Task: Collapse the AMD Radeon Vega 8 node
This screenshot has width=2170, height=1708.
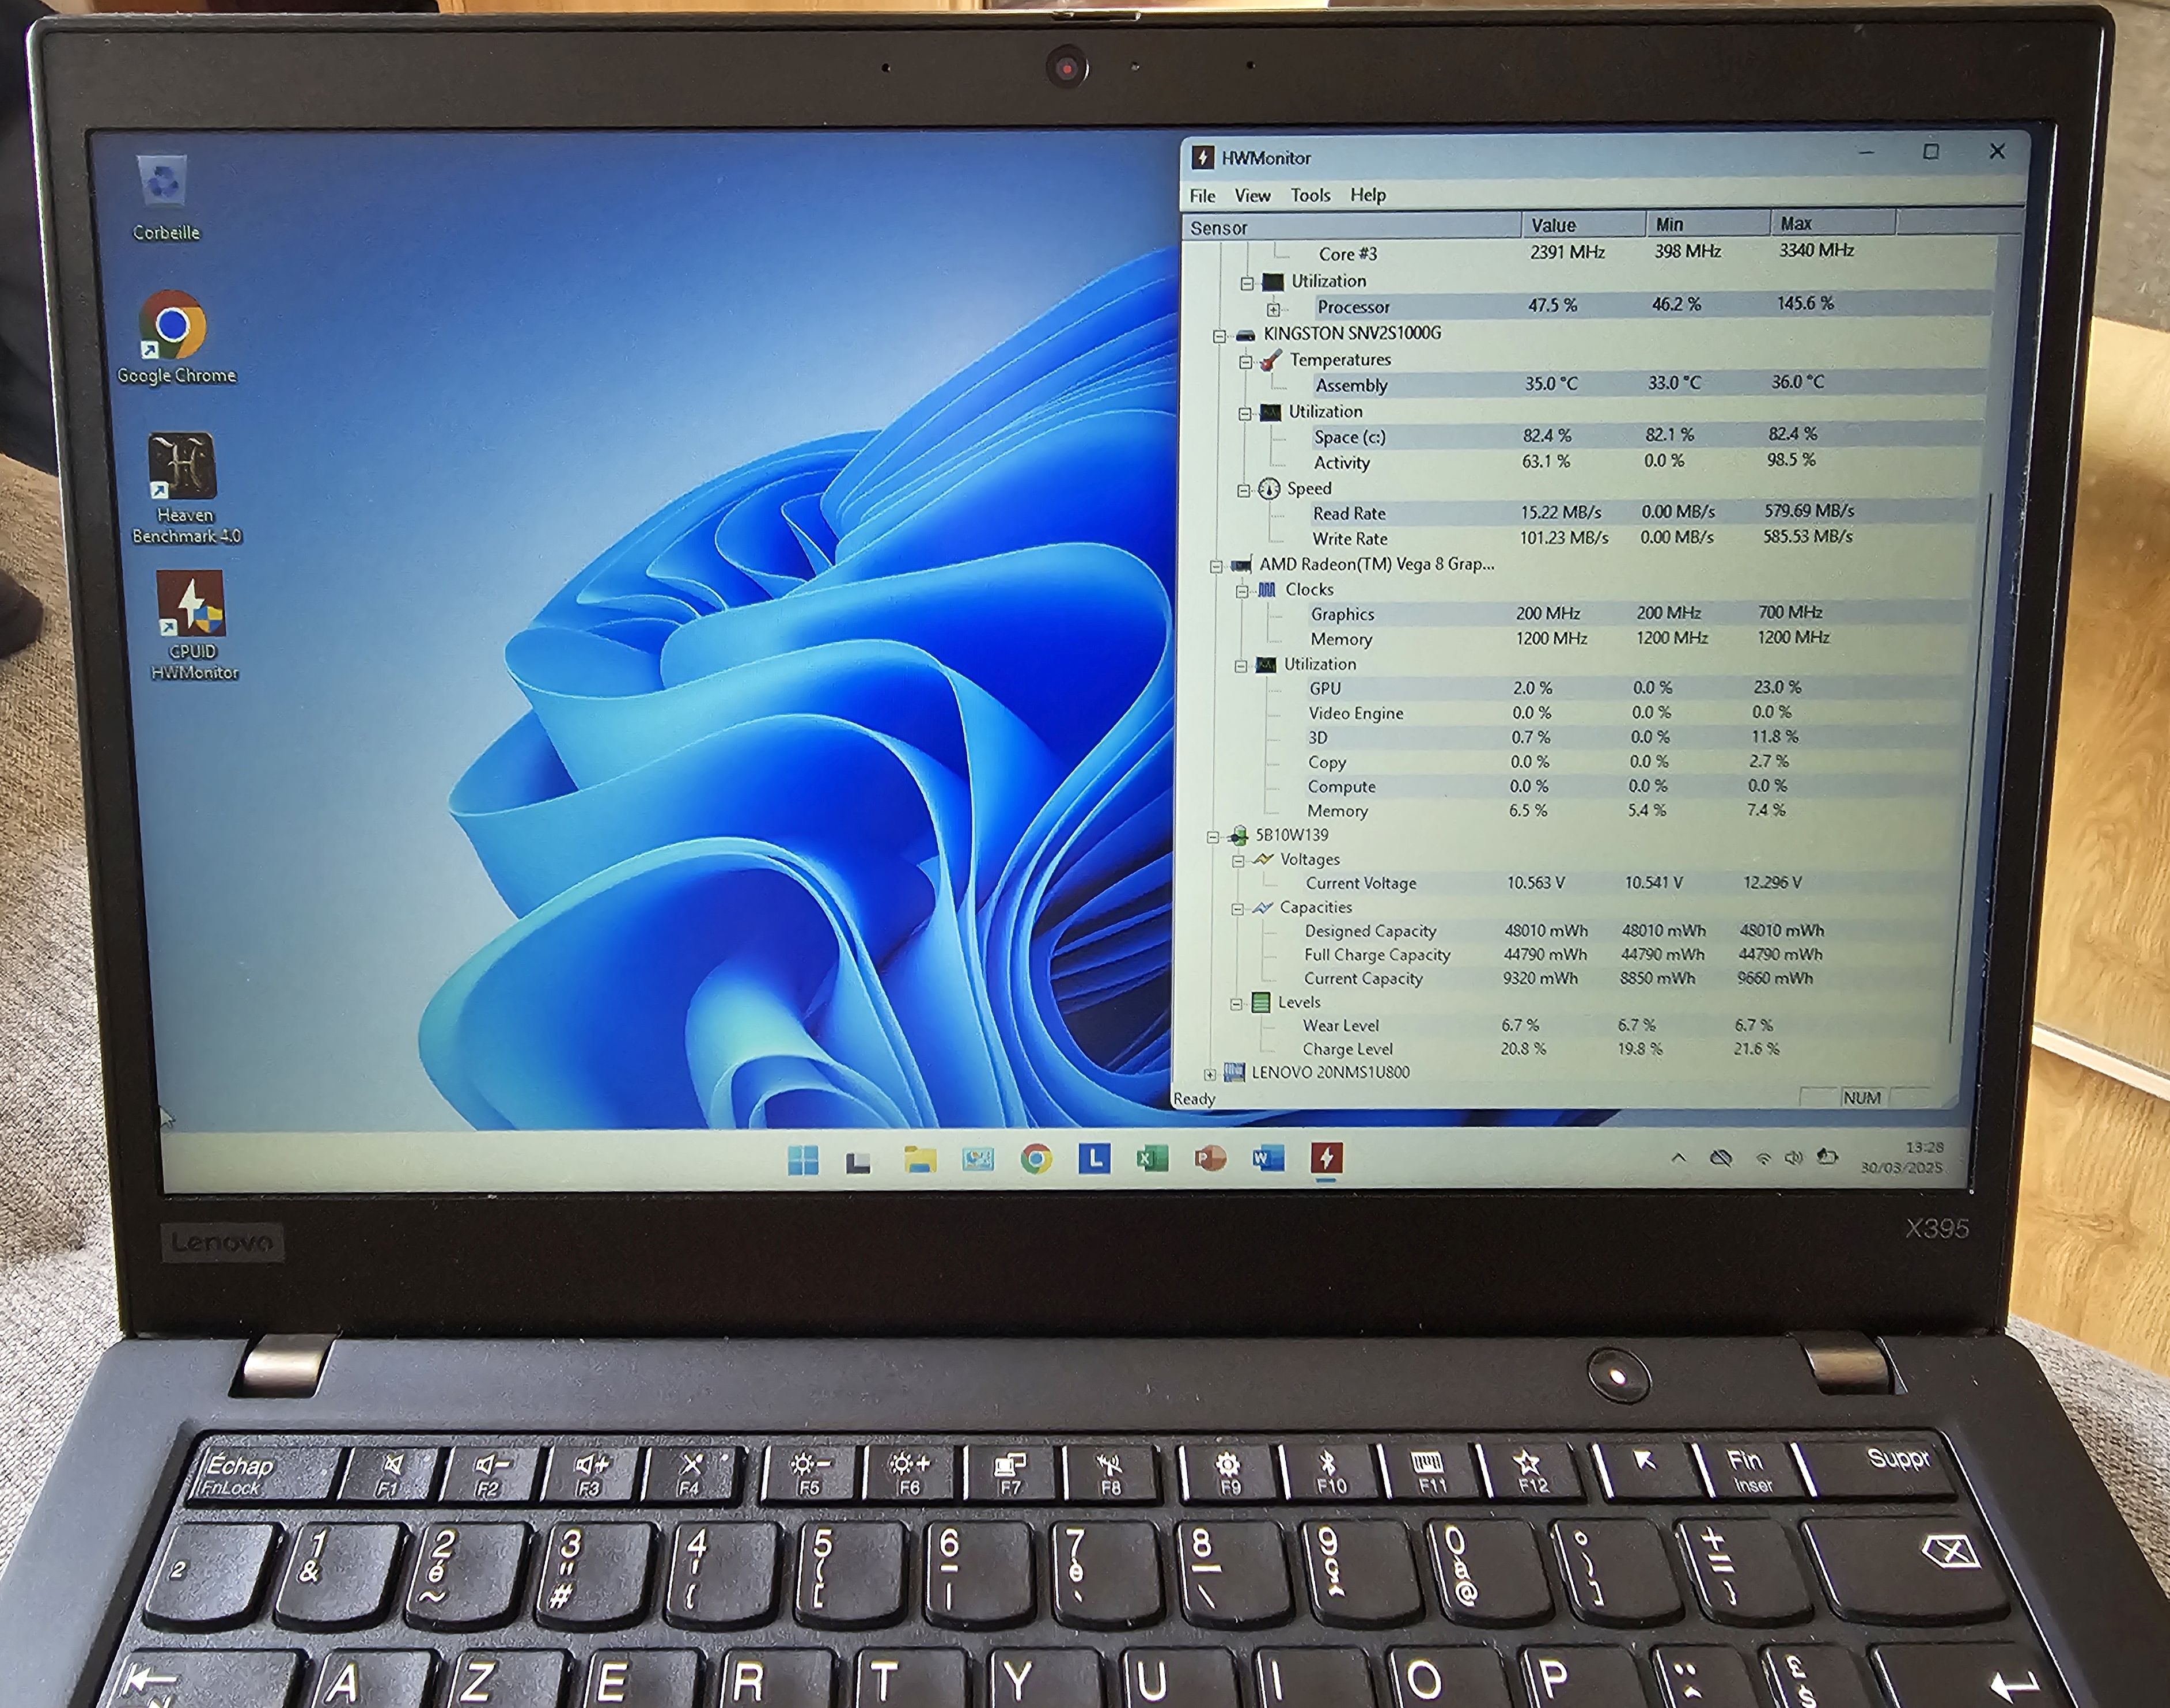Action: coord(1216,567)
